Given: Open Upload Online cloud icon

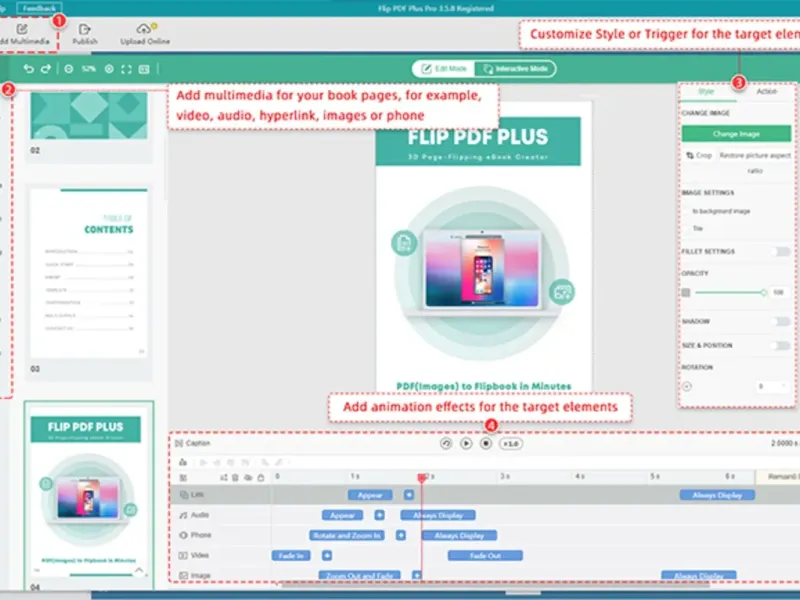Looking at the screenshot, I should coord(144,29).
